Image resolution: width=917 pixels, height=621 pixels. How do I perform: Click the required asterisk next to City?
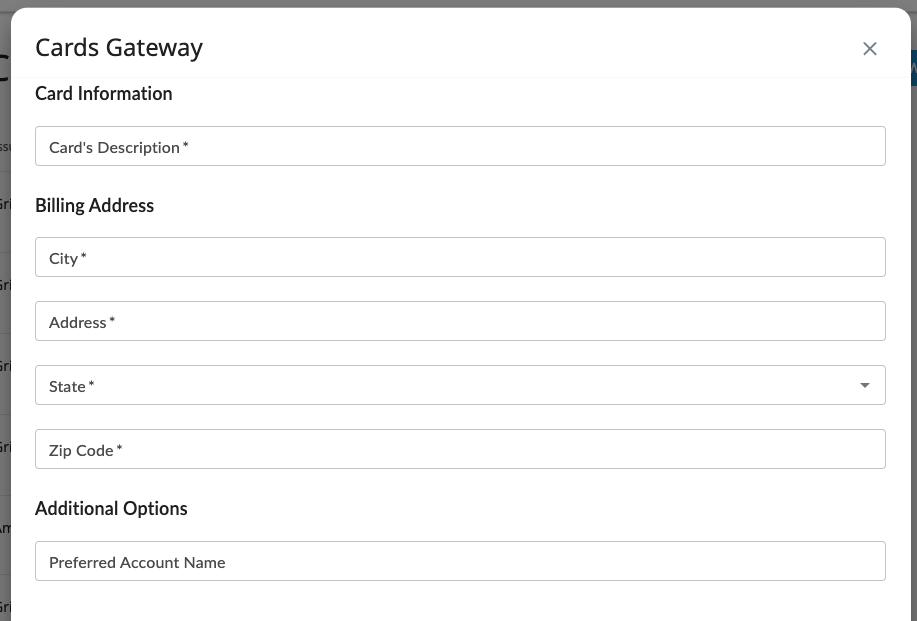(x=84, y=257)
